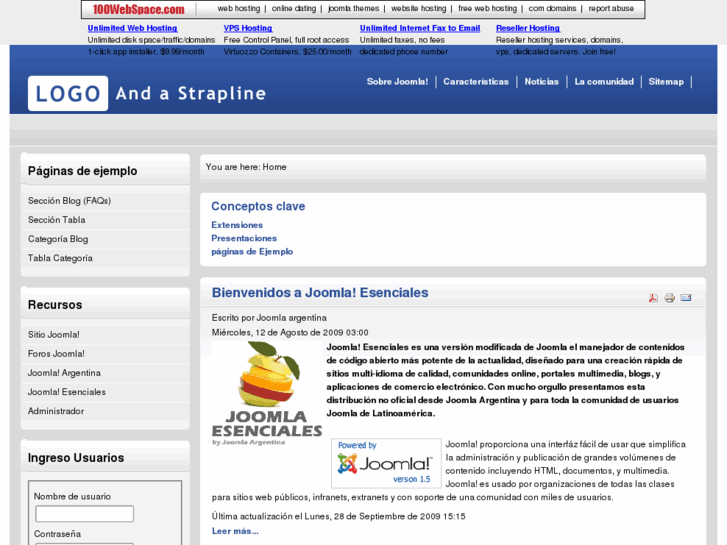Click the web hosting banner link
The height and width of the screenshot is (545, 727).
coord(239,8)
